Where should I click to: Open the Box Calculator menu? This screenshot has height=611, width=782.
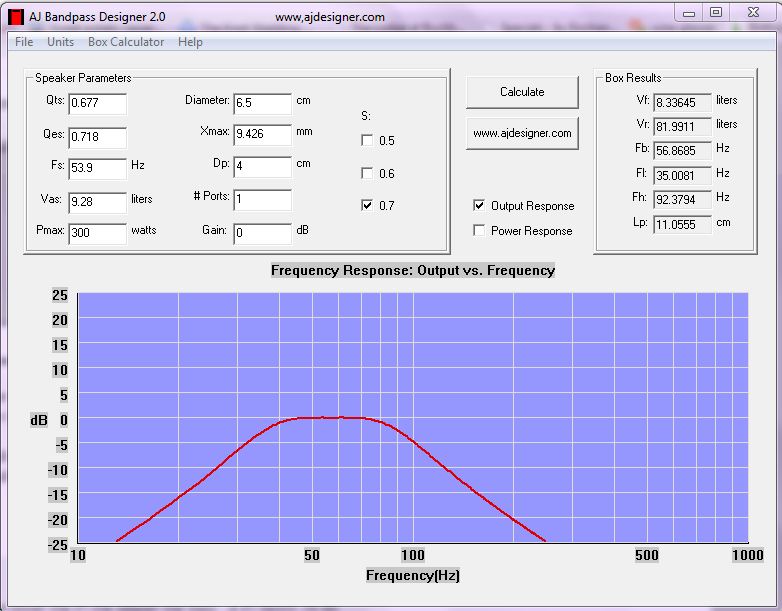pos(126,42)
